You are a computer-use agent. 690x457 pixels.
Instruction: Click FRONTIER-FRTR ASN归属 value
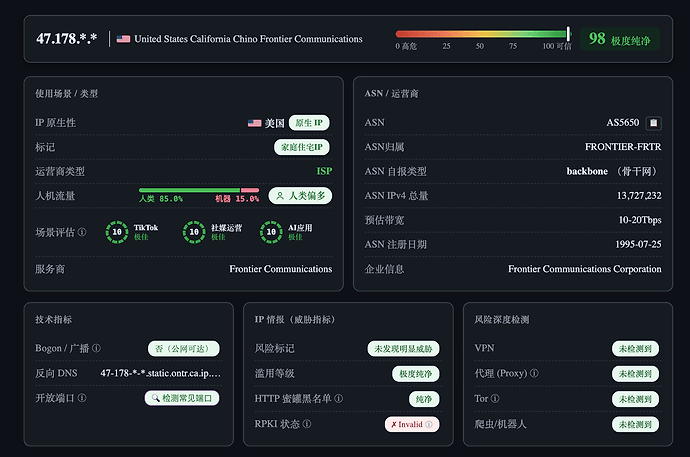(x=623, y=147)
